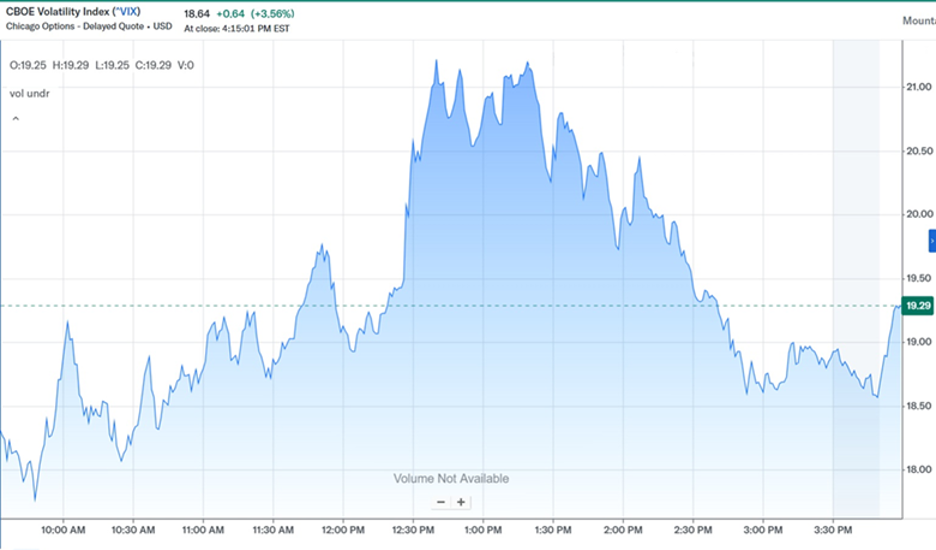The image size is (936, 550).
Task: Open the Mountain chart type dropdown
Action: click(919, 21)
